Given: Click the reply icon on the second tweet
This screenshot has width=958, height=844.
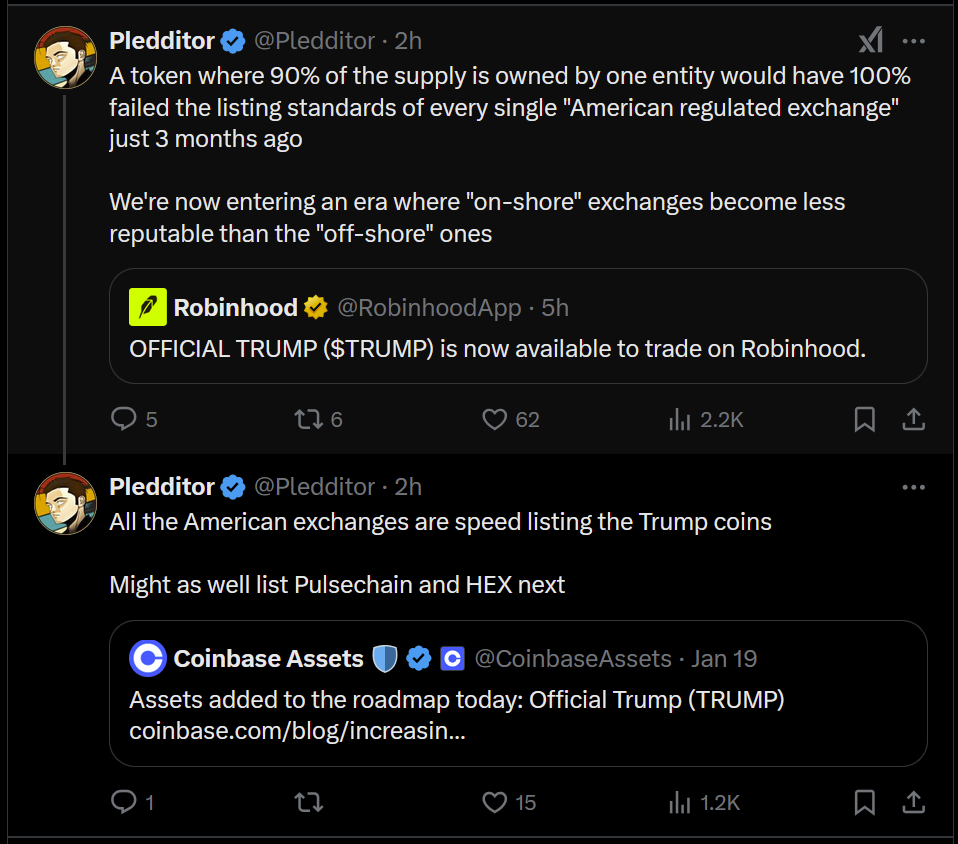Looking at the screenshot, I should pyautogui.click(x=122, y=802).
